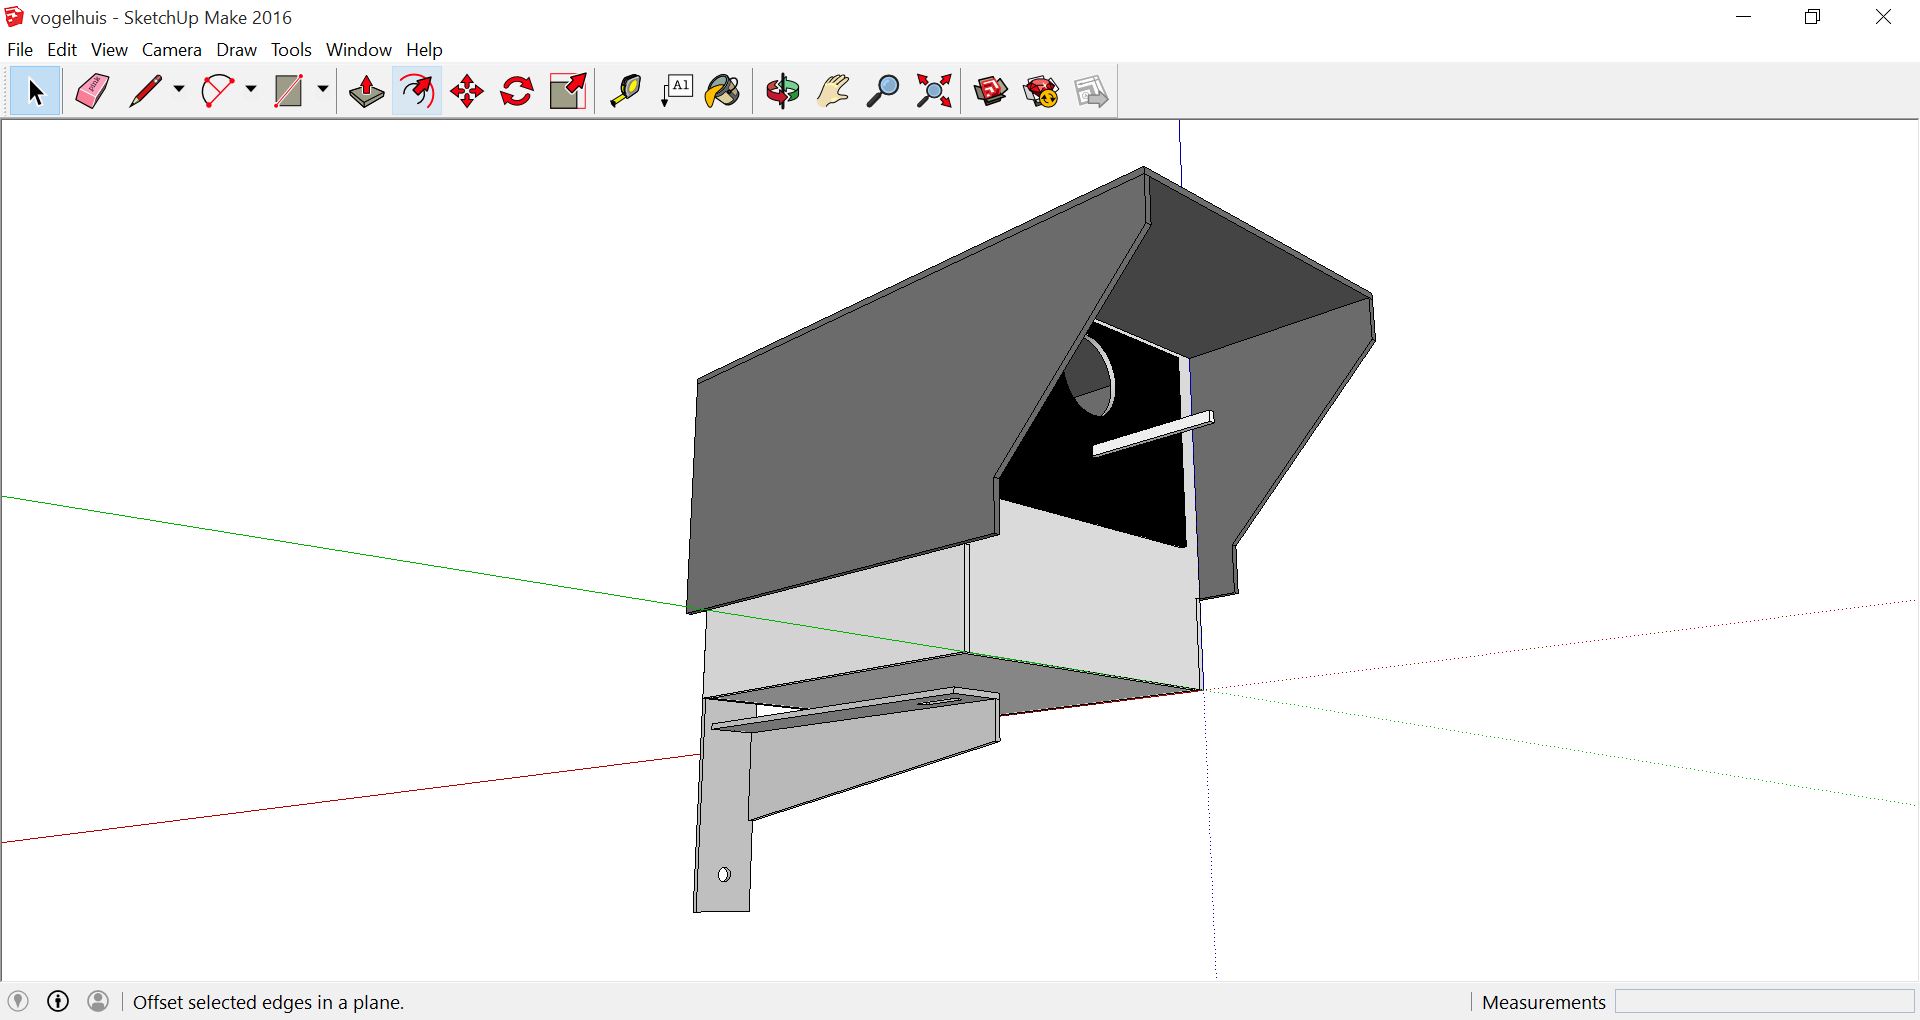The height and width of the screenshot is (1020, 1920).
Task: Open the View menu
Action: [x=109, y=49]
